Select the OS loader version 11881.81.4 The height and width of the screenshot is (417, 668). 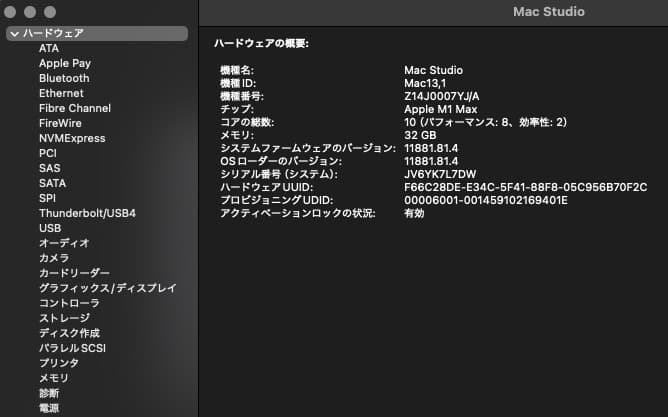click(431, 161)
